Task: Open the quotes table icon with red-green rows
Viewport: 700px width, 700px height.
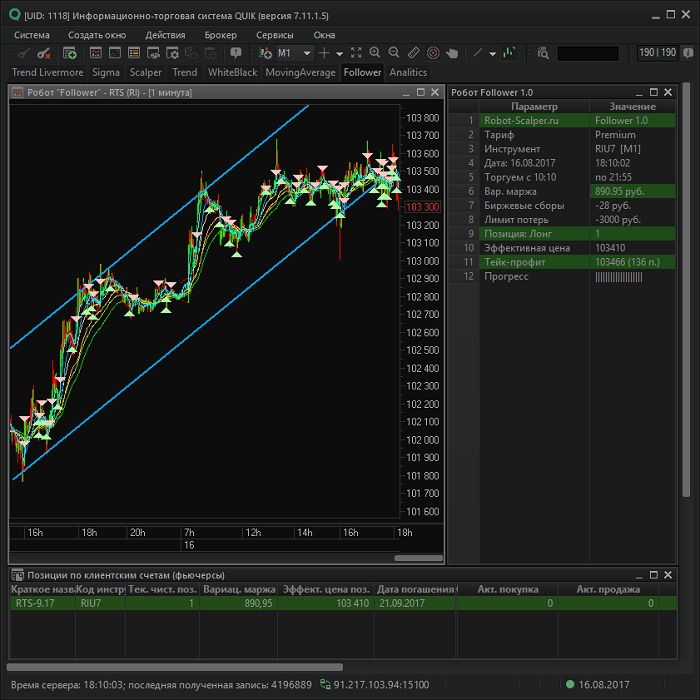Action: [x=134, y=53]
